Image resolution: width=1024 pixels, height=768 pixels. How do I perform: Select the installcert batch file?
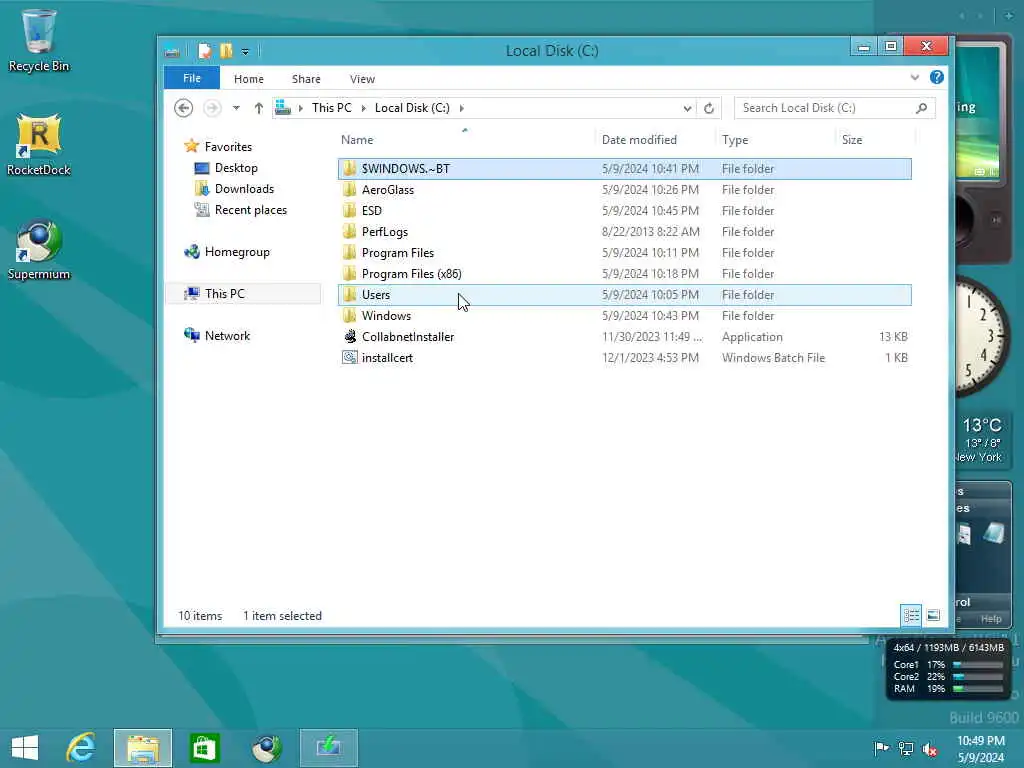(624, 357)
